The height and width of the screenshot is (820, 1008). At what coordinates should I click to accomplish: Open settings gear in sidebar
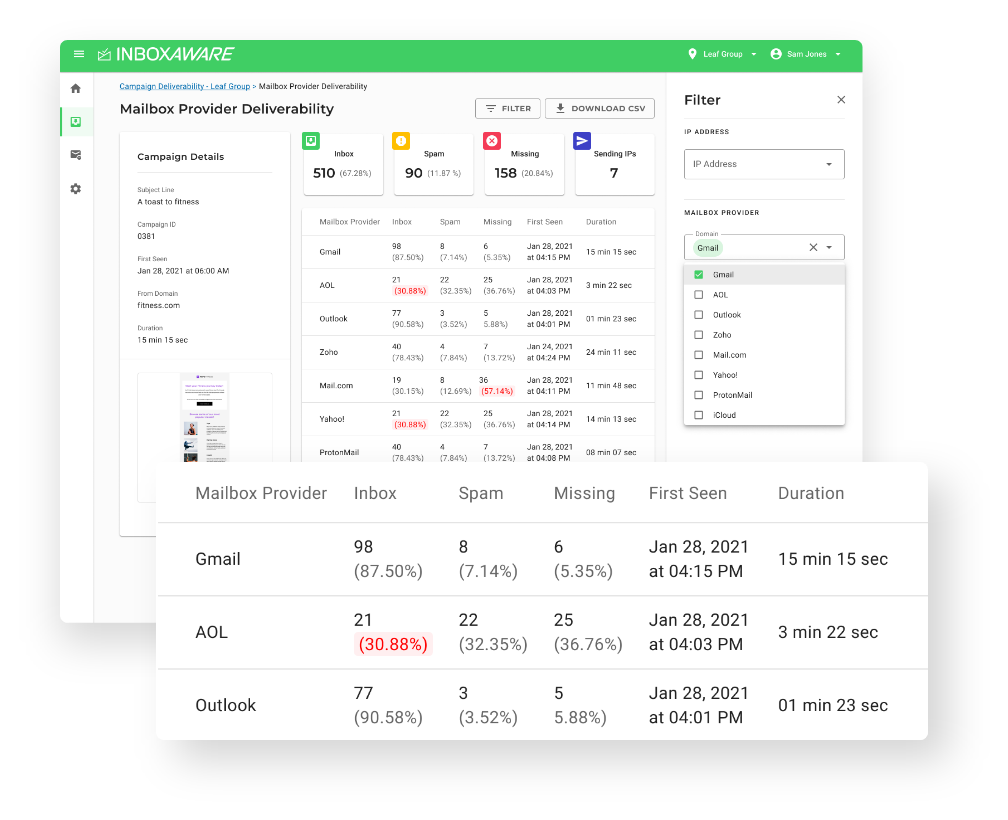click(x=76, y=188)
